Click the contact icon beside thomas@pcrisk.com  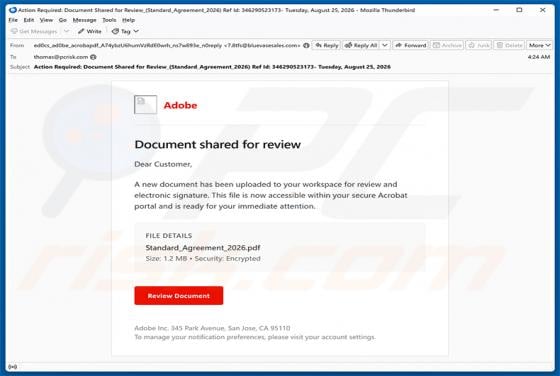93,57
